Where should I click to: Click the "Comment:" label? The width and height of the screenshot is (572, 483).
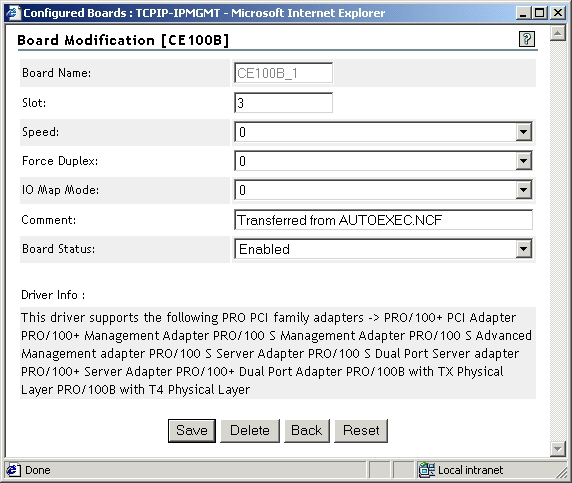coord(49,220)
